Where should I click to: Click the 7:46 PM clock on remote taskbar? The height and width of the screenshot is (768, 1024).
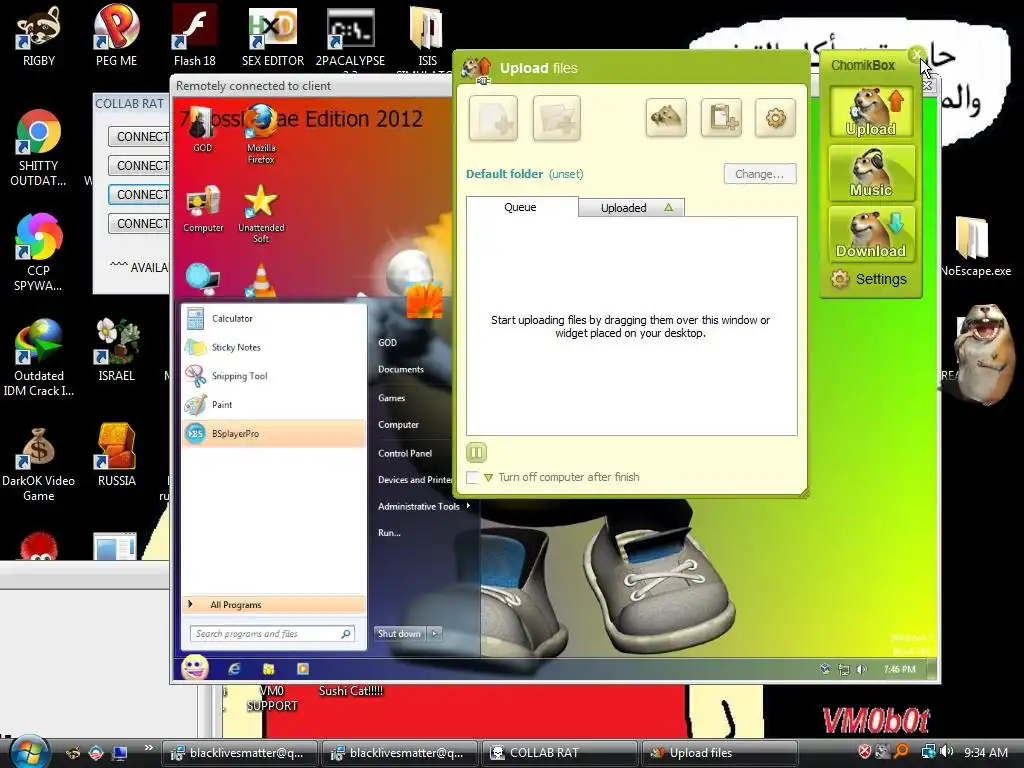coord(899,669)
